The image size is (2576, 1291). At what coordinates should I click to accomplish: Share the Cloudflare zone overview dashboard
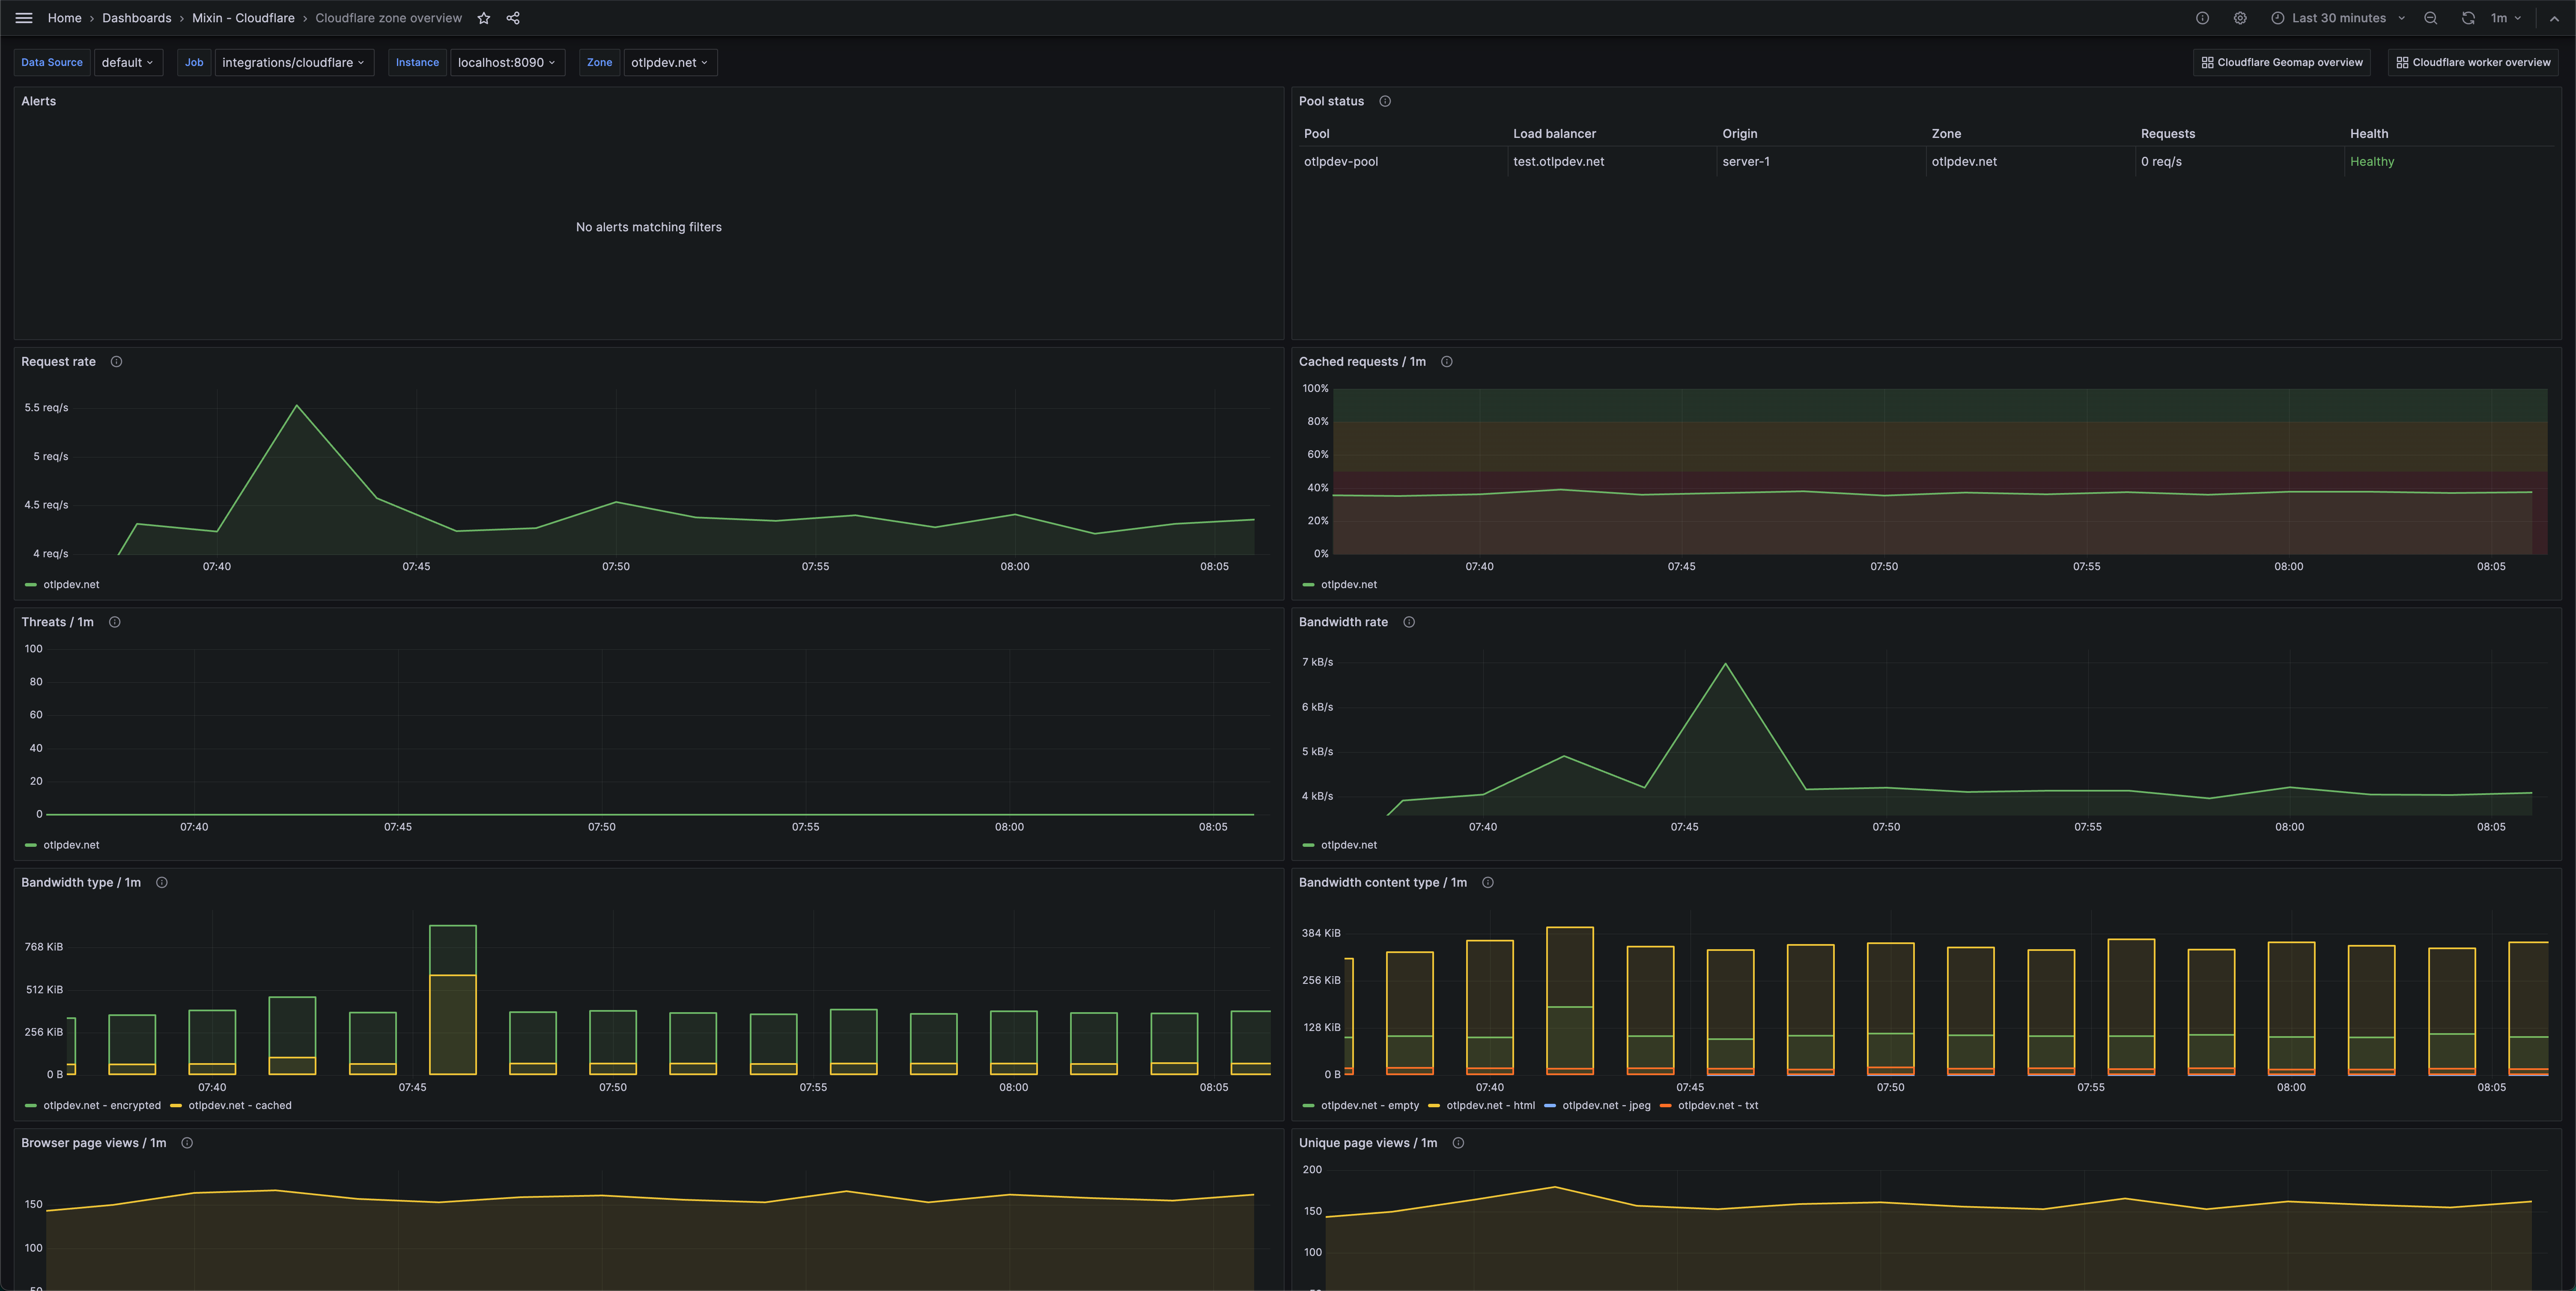point(513,17)
